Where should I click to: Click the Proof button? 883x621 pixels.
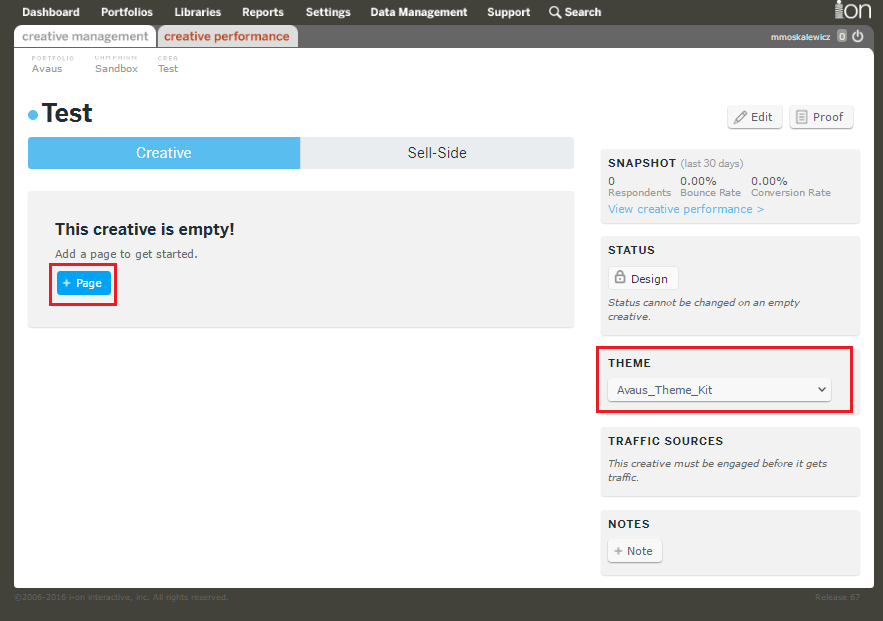click(820, 117)
